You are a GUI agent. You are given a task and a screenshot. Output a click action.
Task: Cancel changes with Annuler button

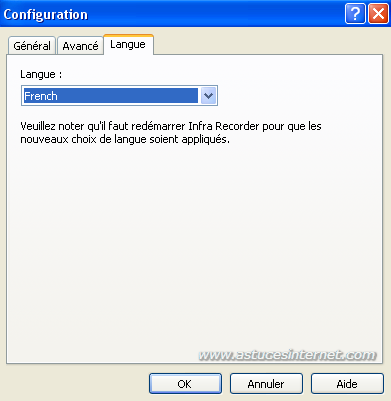[x=266, y=384]
